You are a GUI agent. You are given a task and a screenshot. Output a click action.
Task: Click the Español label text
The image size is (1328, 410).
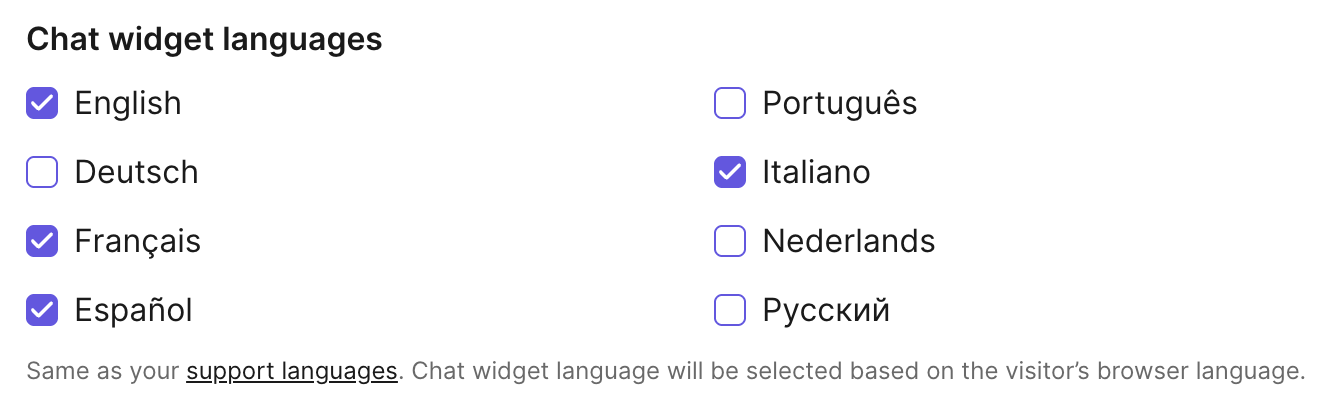click(x=133, y=310)
